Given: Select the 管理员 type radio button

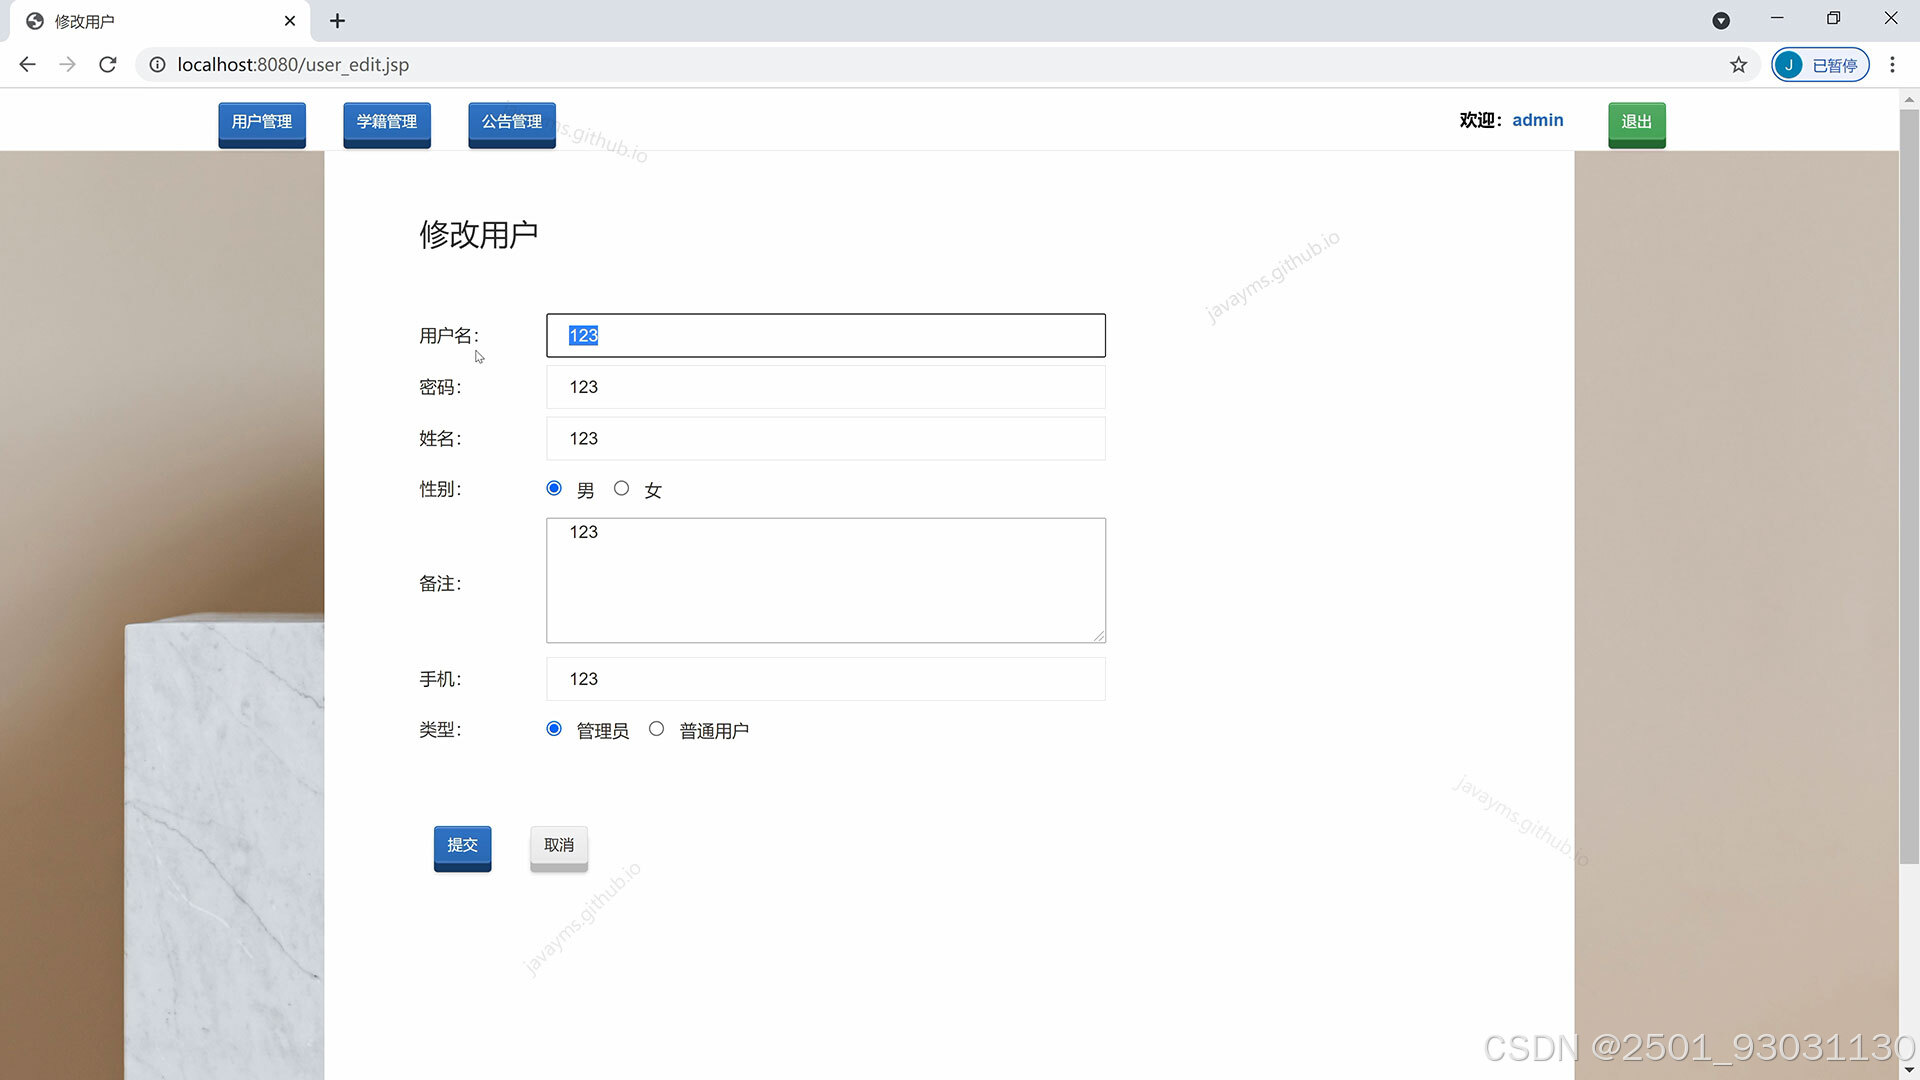Looking at the screenshot, I should (x=554, y=729).
